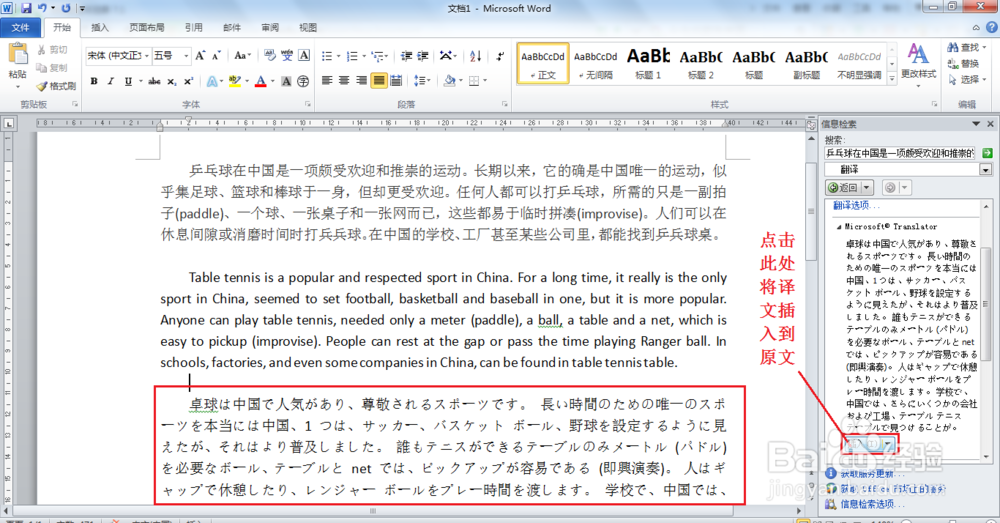Click the Sort A-Z icon
This screenshot has width=1000, height=523.
coord(475,56)
